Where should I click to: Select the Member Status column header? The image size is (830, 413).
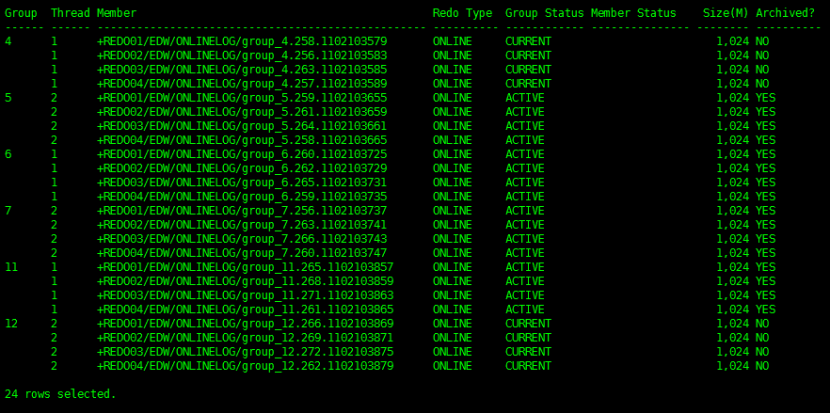[x=634, y=13]
